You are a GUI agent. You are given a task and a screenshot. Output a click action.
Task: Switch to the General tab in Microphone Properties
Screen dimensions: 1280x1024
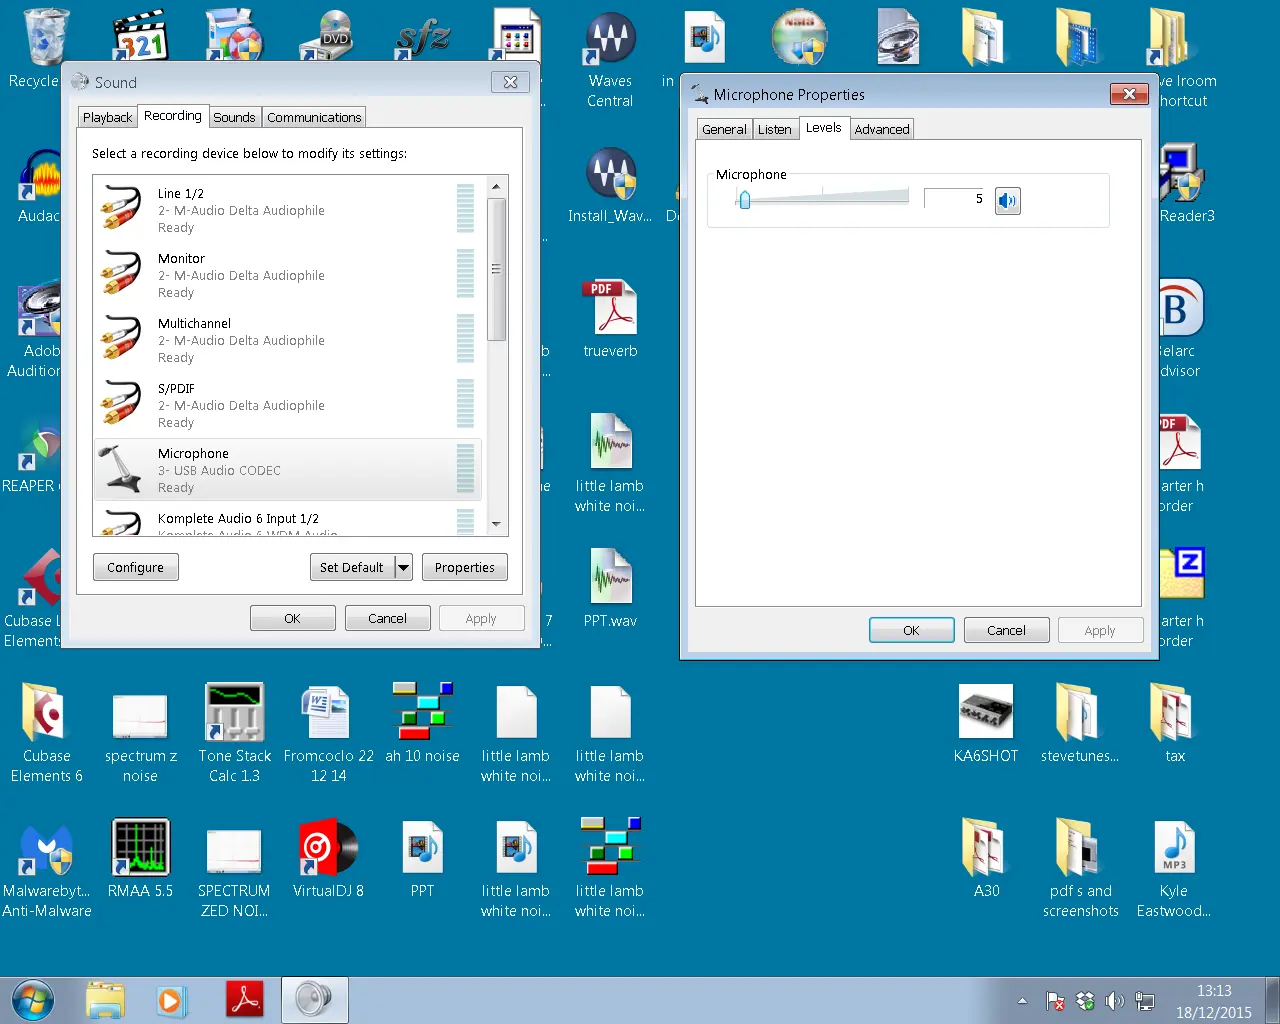click(x=724, y=129)
